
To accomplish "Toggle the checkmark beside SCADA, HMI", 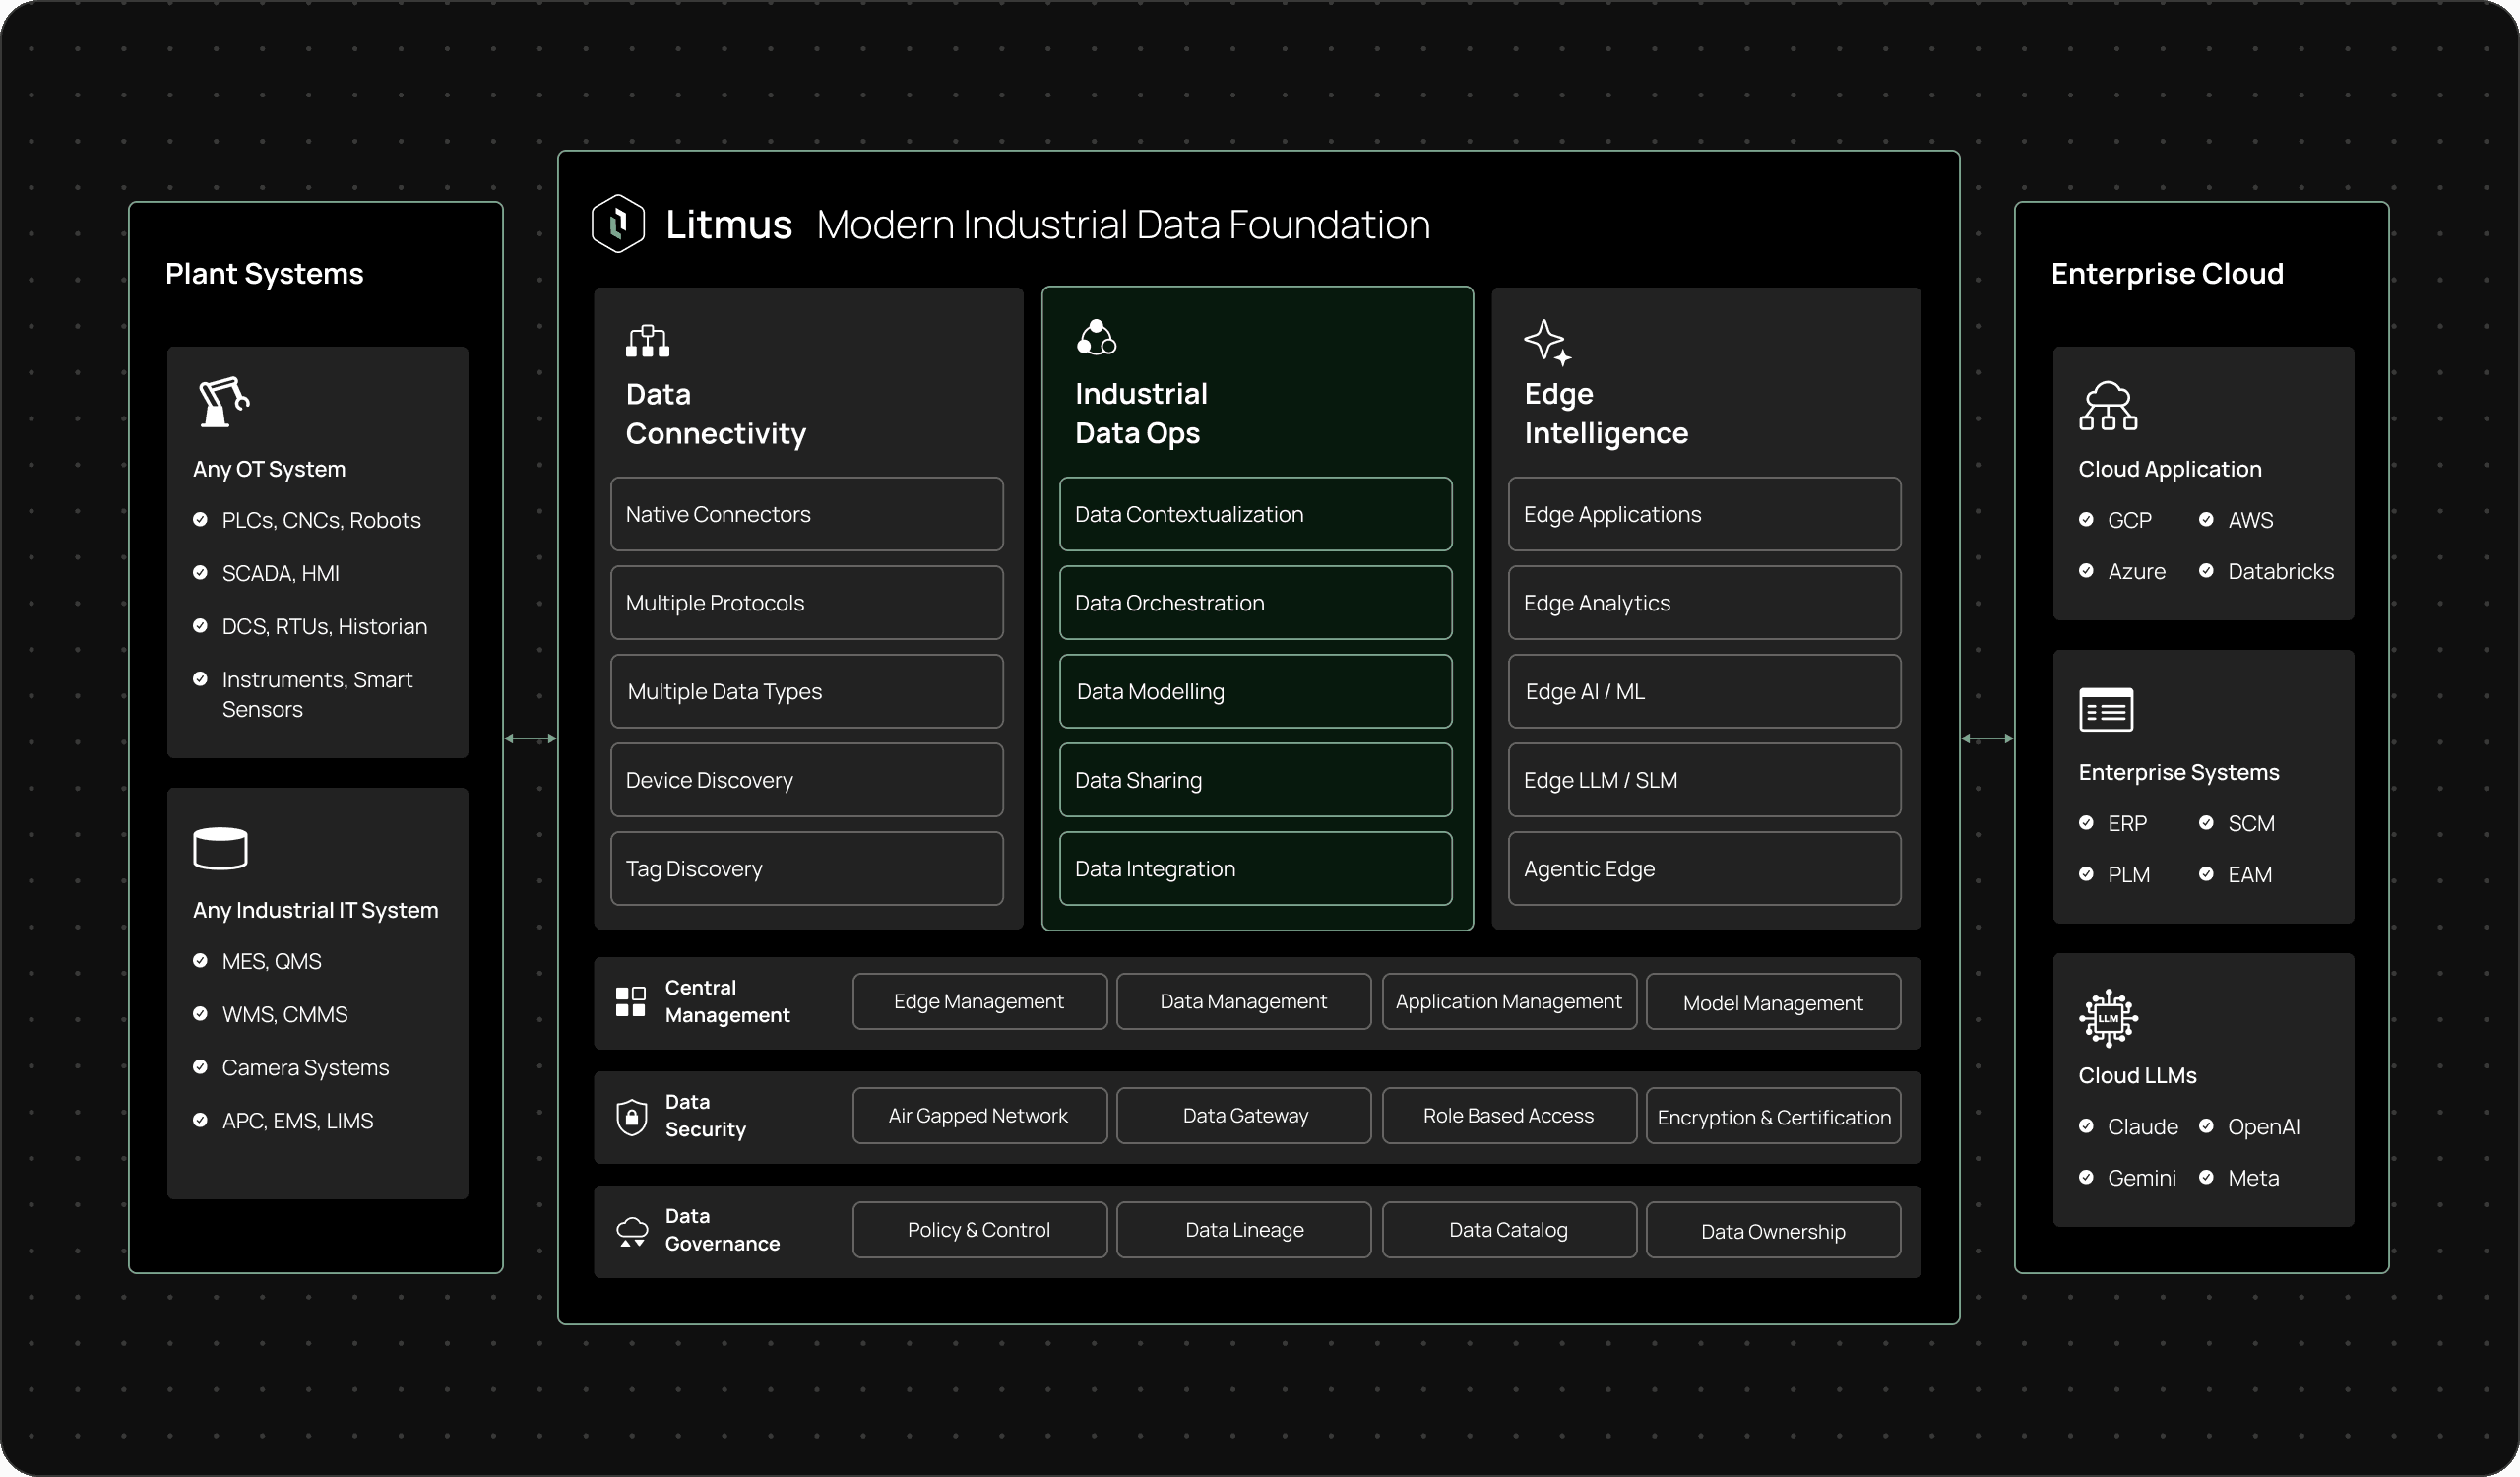I will pos(200,572).
